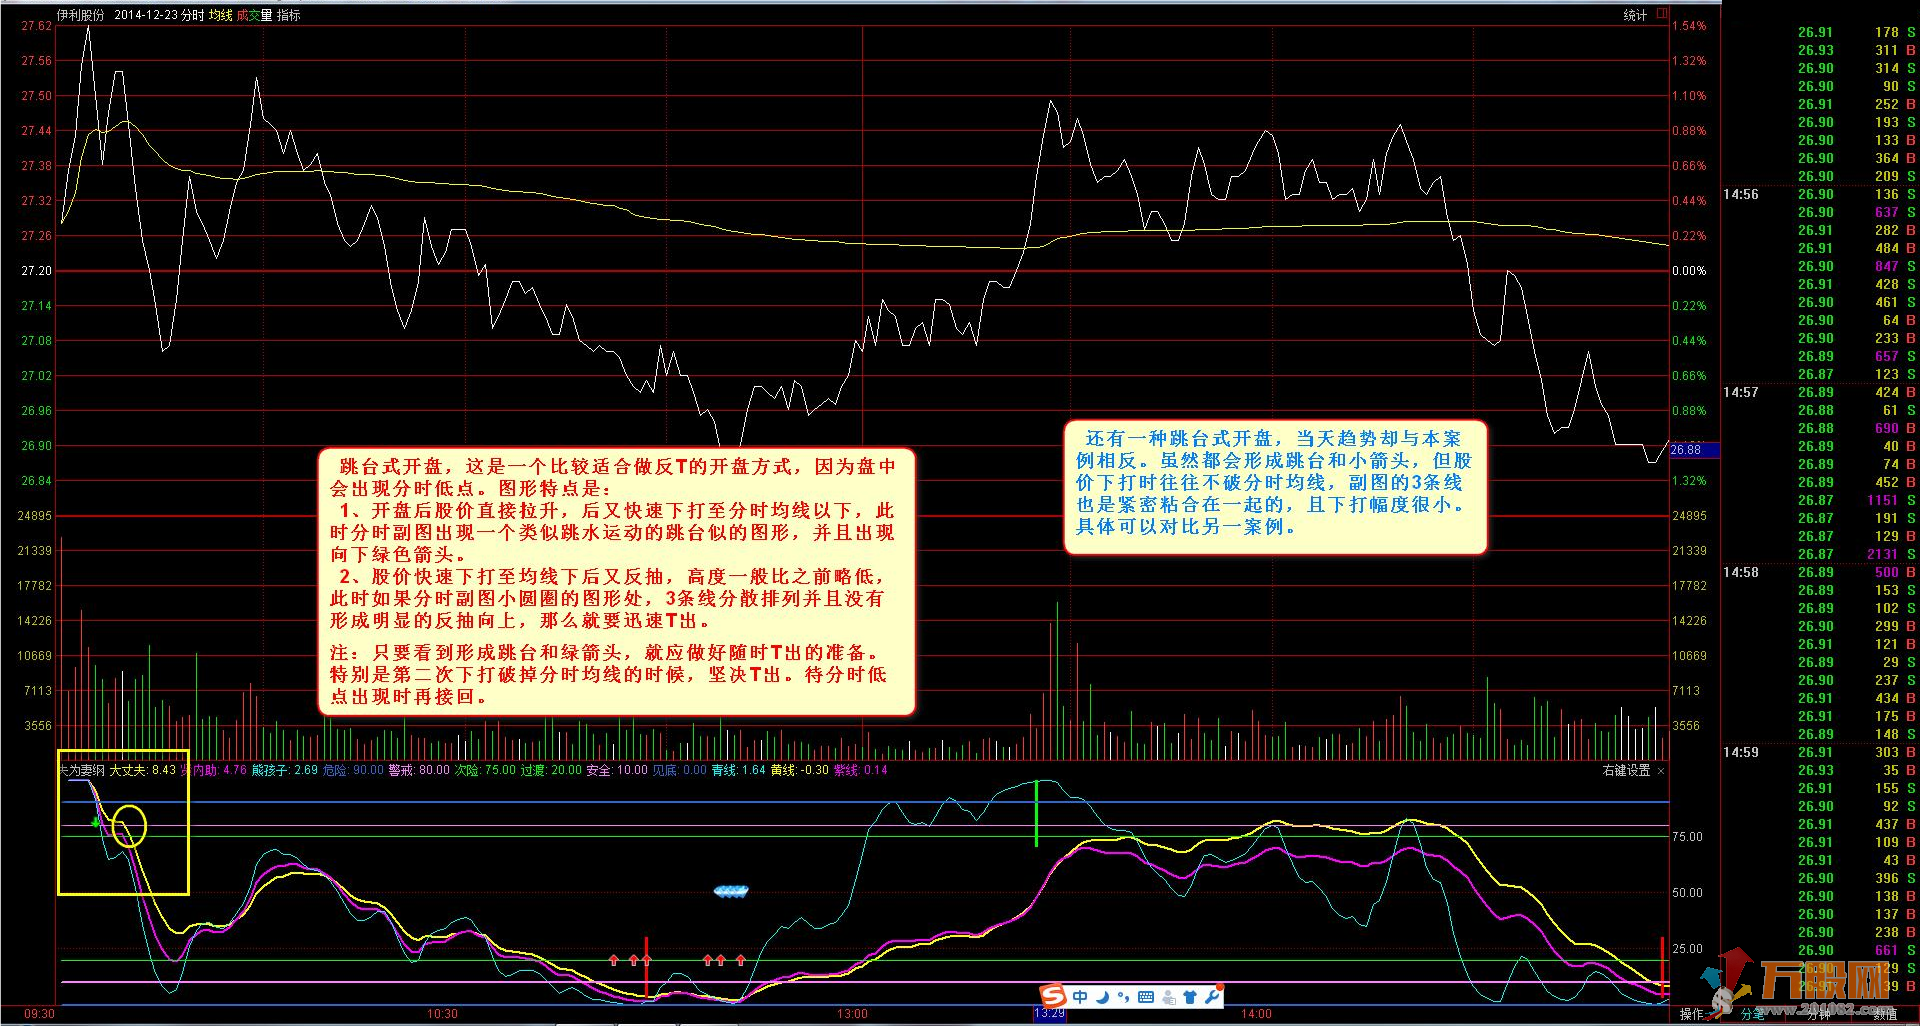Open the 指标 indicator menu
The height and width of the screenshot is (1026, 1920).
288,15
